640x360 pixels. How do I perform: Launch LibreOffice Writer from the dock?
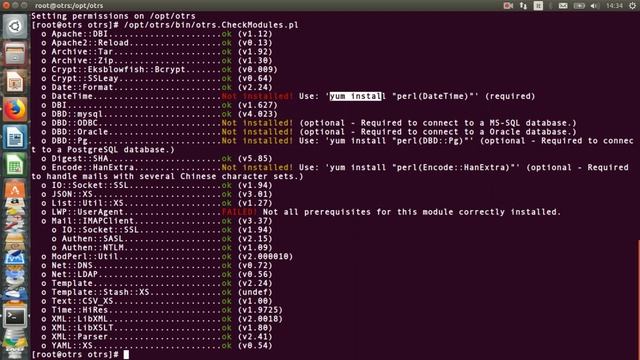[x=15, y=137]
